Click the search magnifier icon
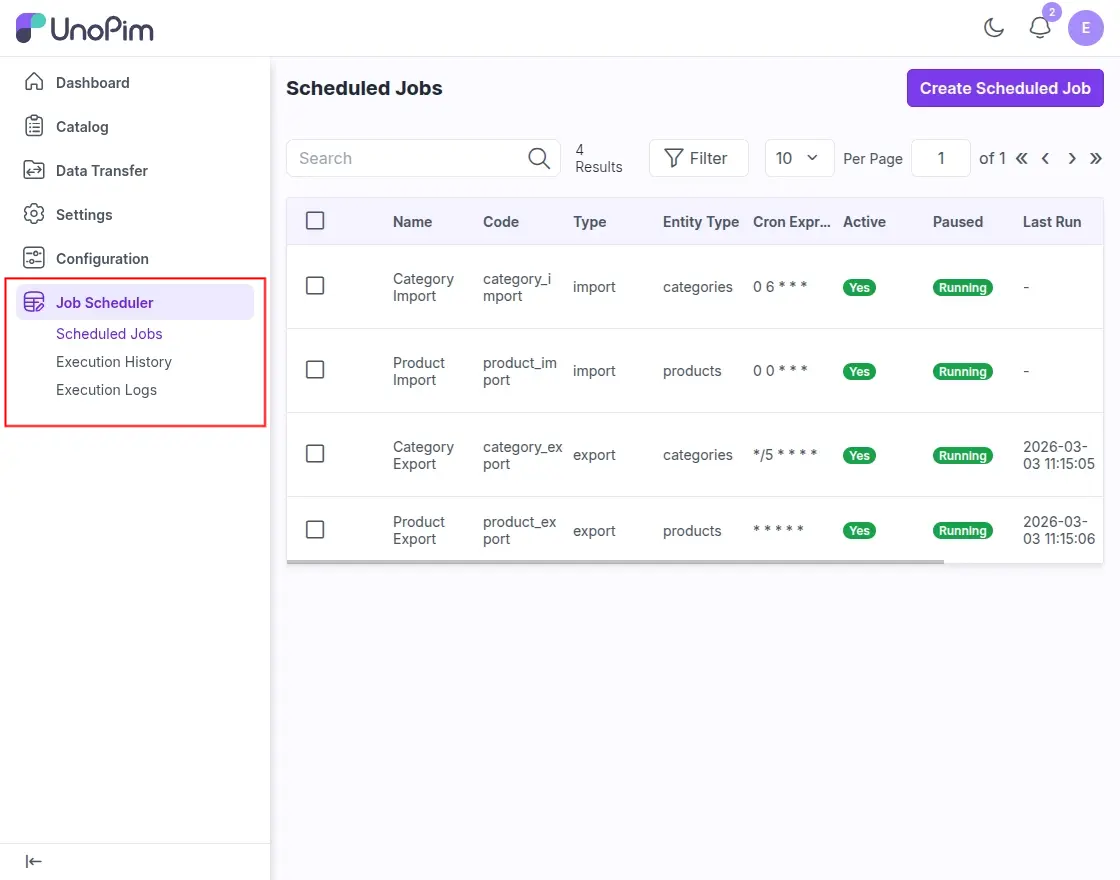 pos(539,158)
